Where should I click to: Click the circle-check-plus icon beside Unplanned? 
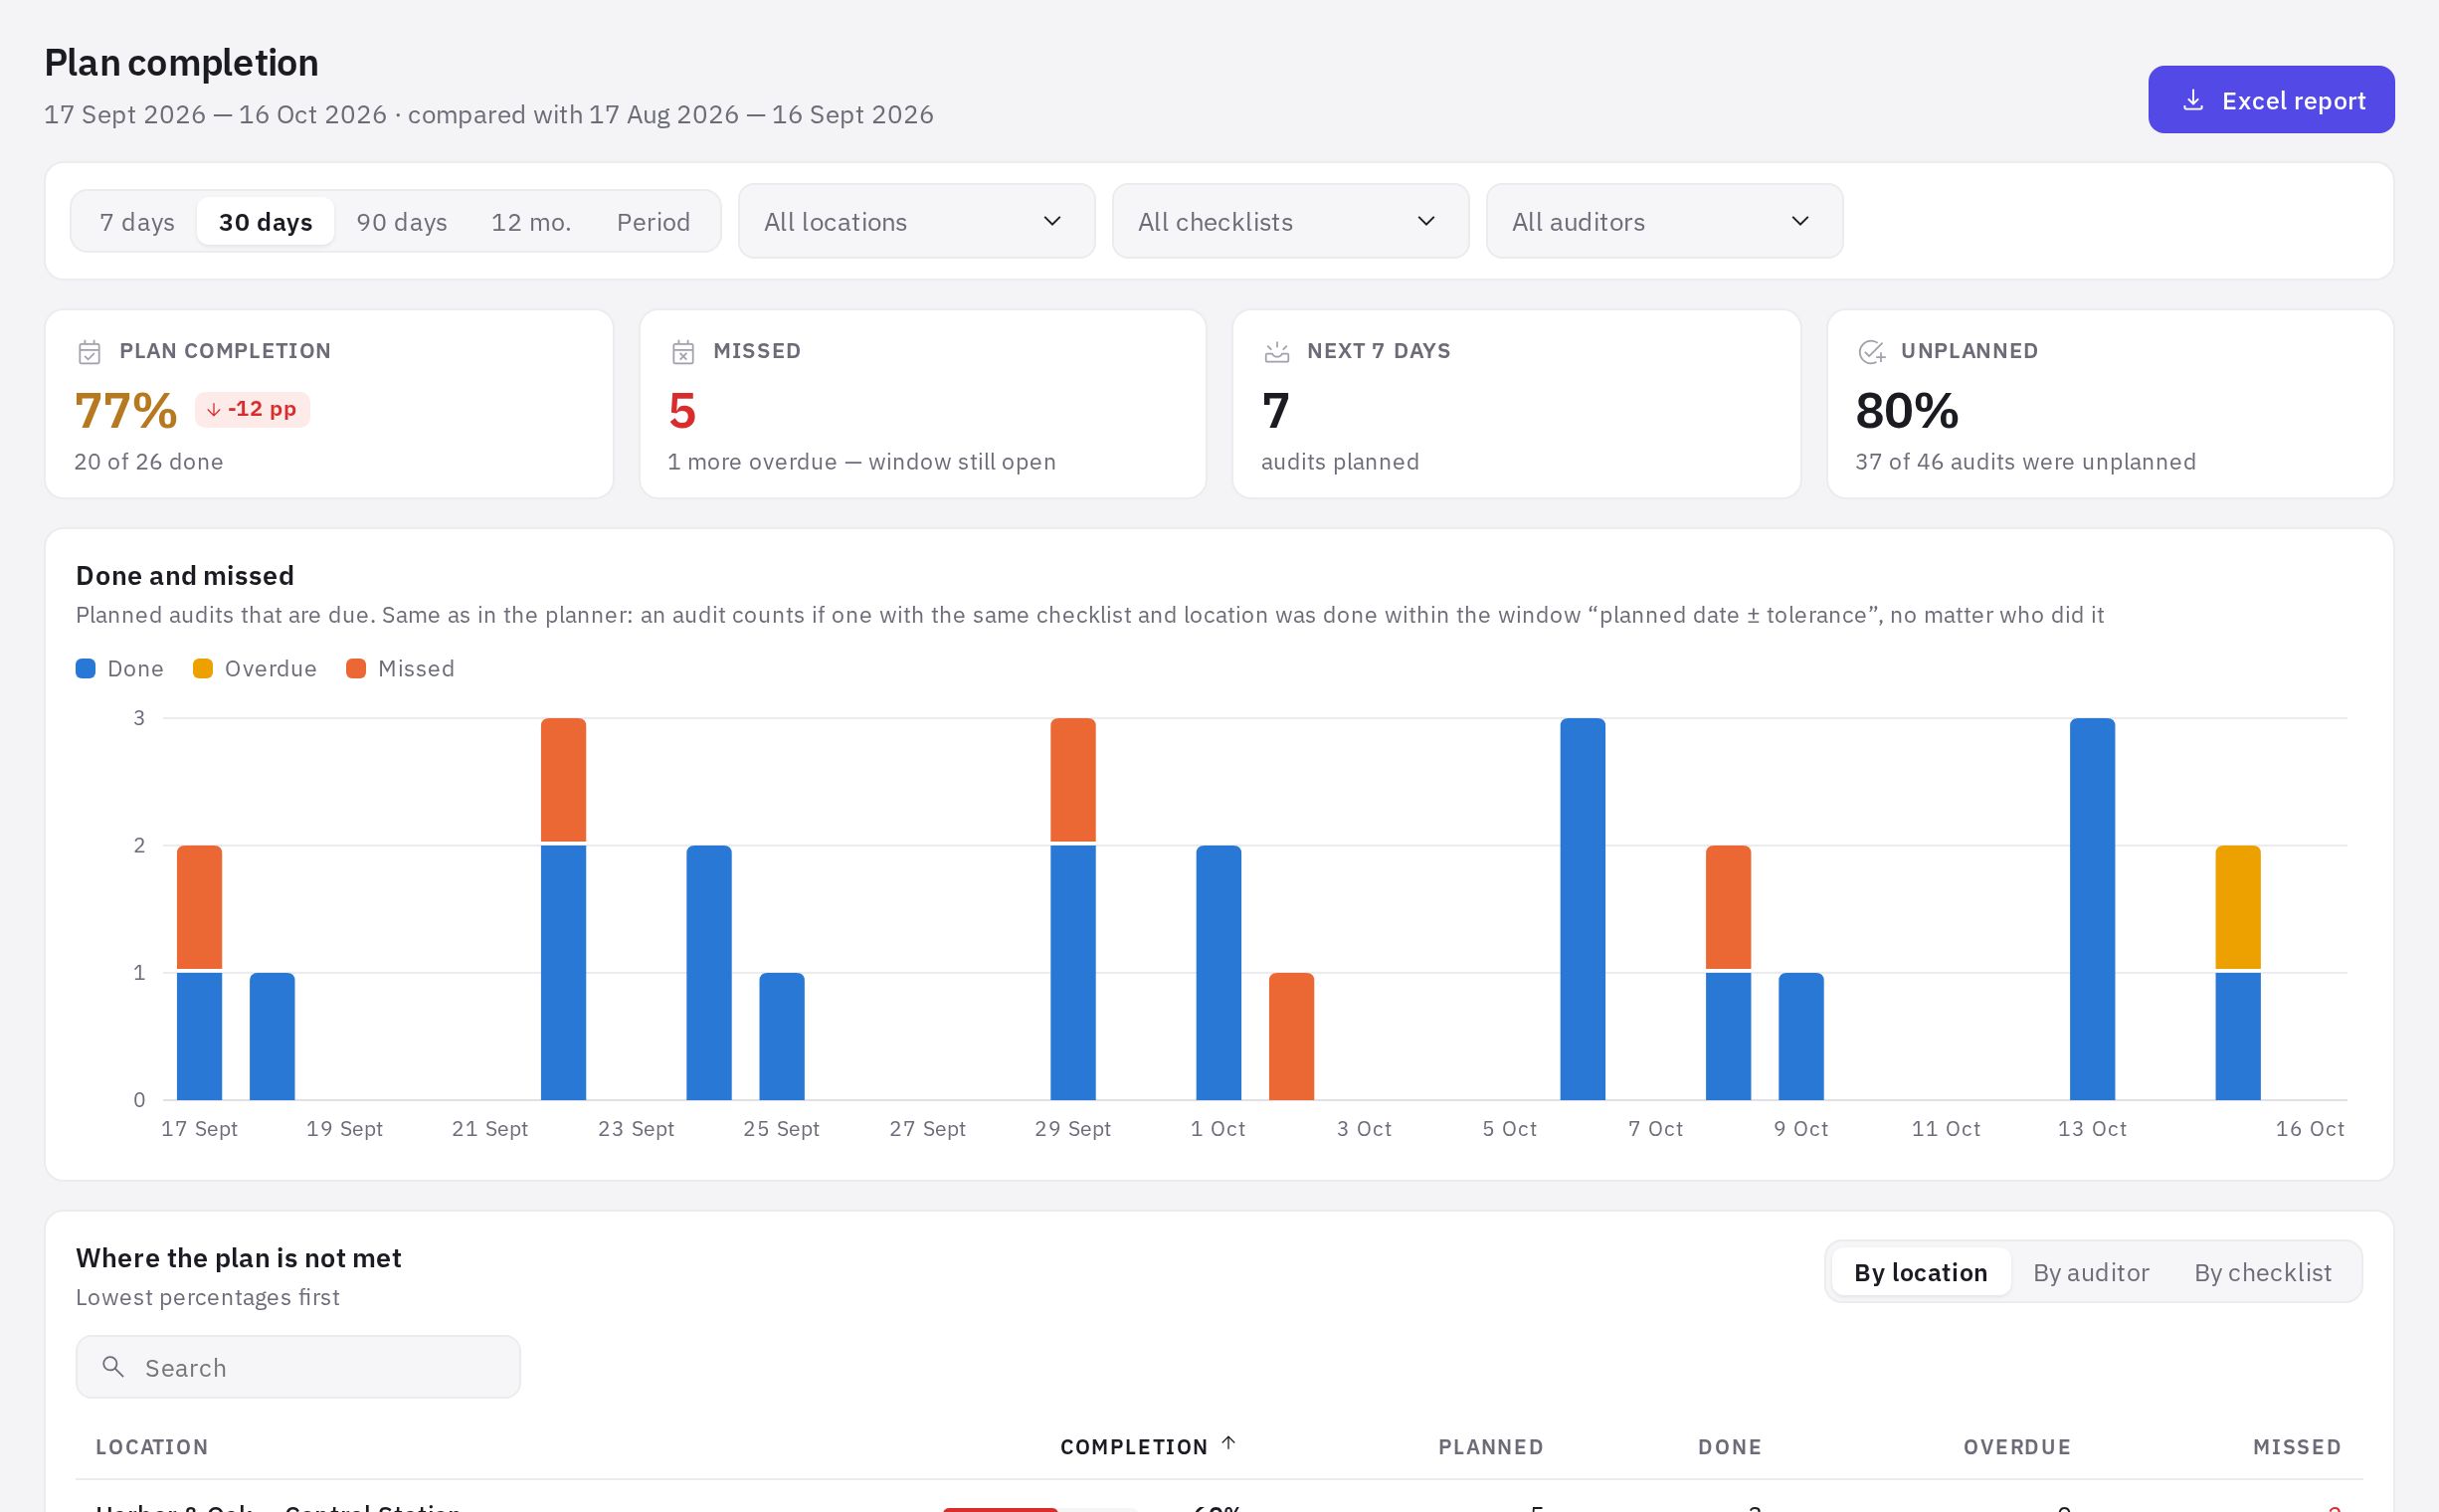click(x=1871, y=352)
